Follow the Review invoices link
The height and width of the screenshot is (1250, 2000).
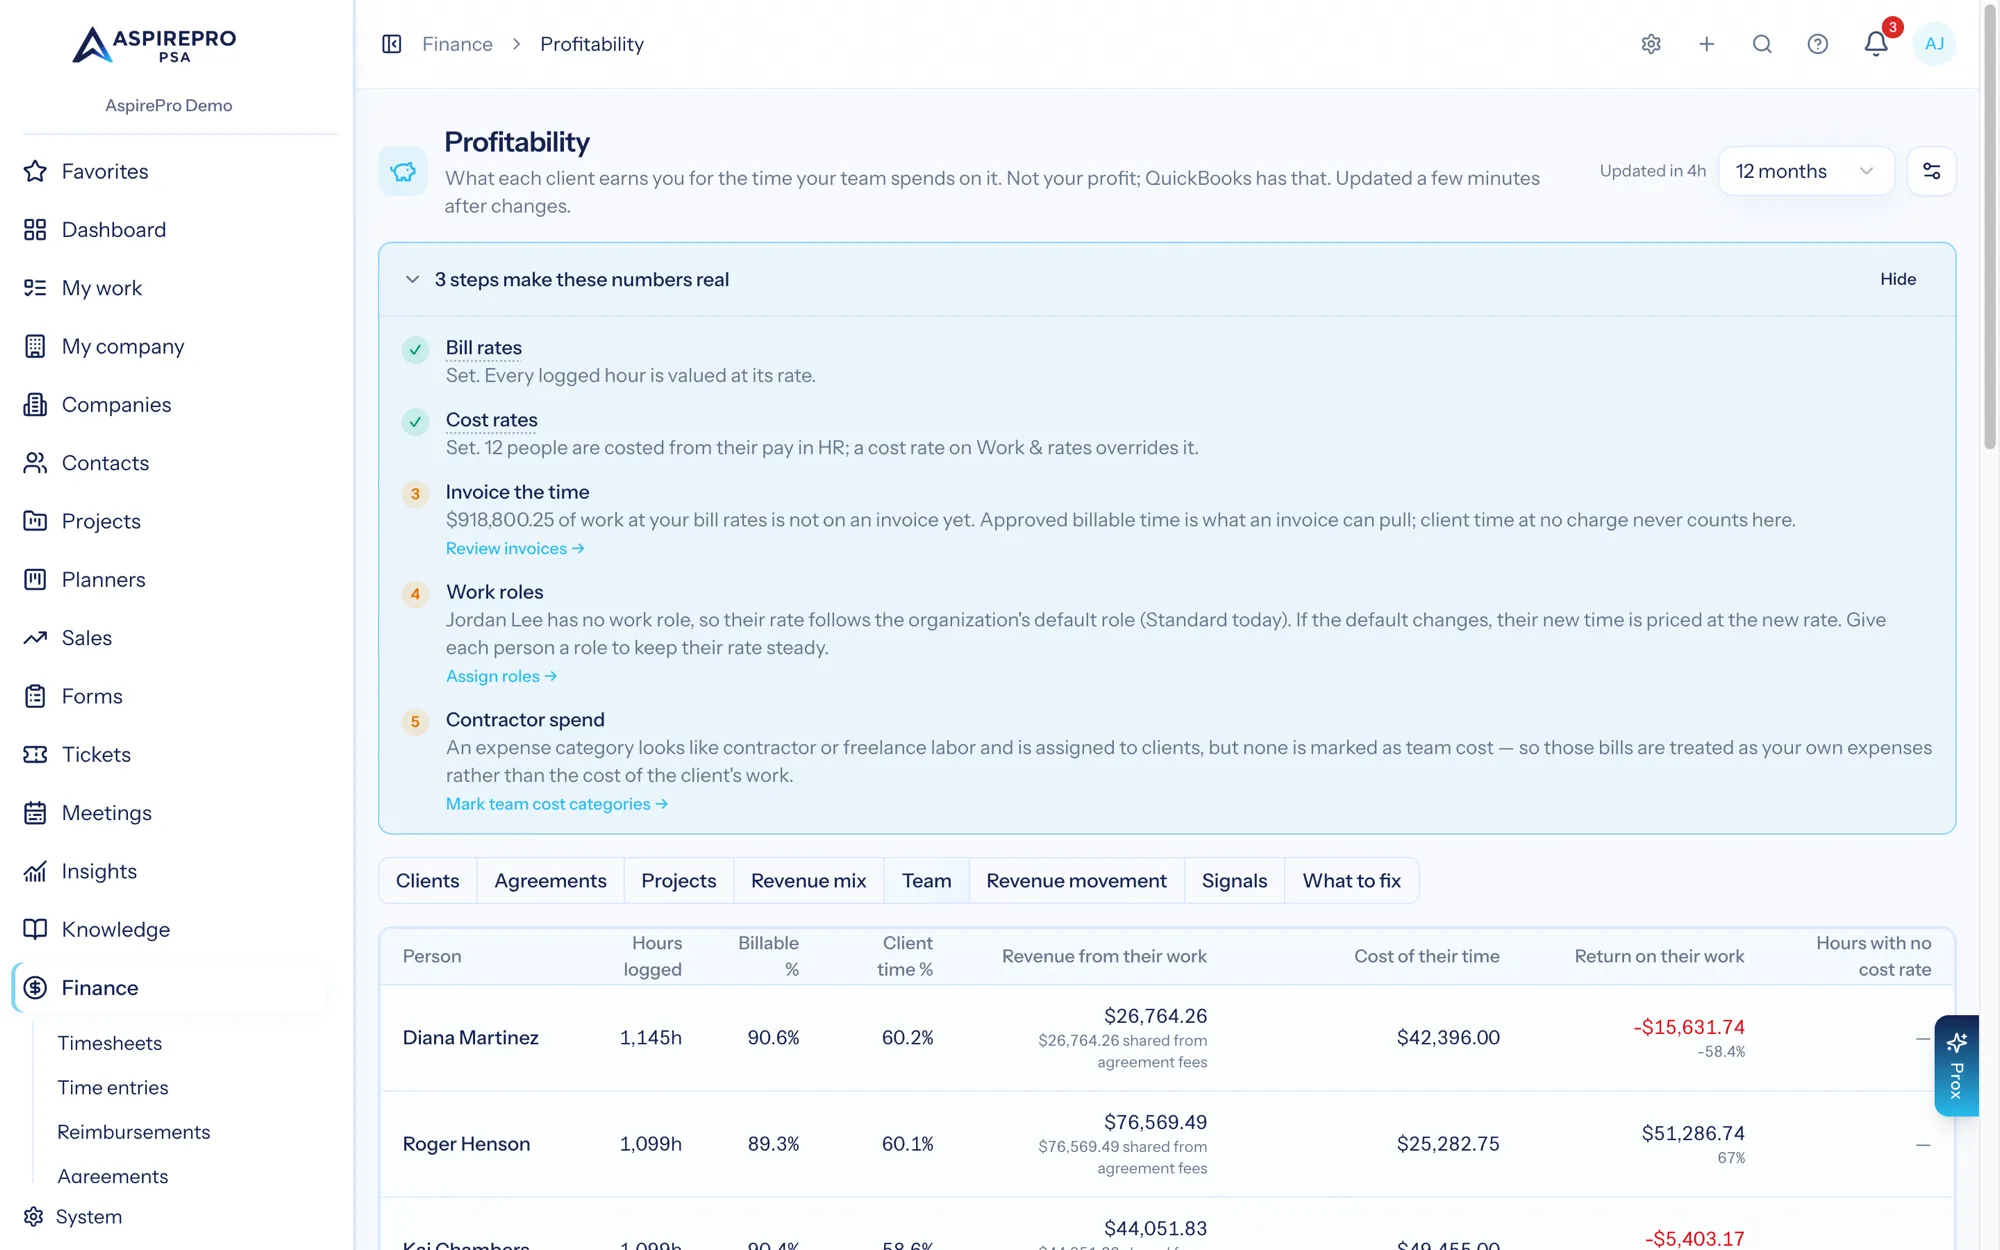tap(515, 549)
